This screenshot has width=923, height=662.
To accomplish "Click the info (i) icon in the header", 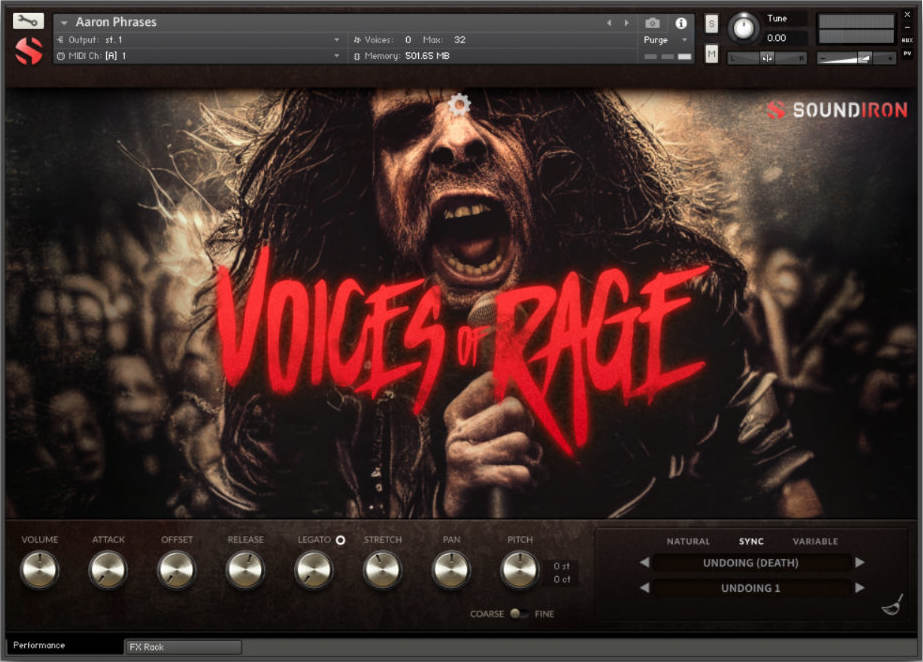I will pos(681,22).
